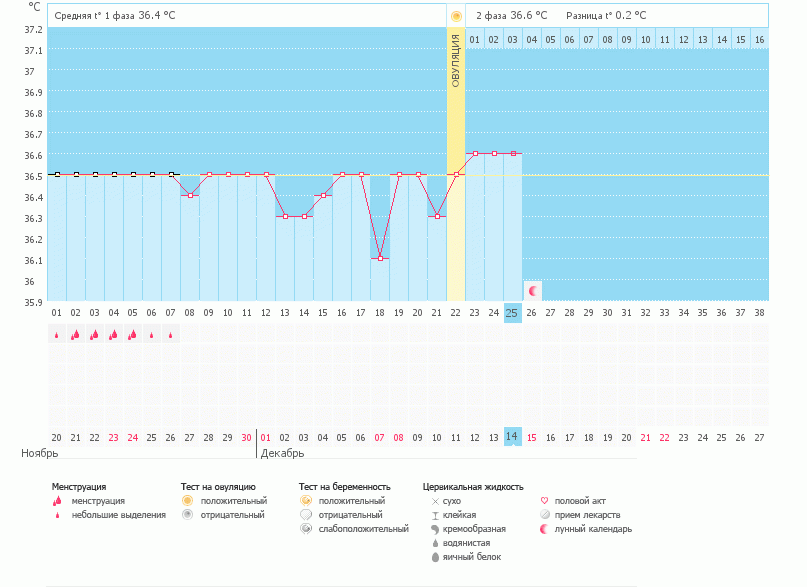Click the vertical ОВУЛЯЦИЯ label in the yellow column

tap(455, 61)
